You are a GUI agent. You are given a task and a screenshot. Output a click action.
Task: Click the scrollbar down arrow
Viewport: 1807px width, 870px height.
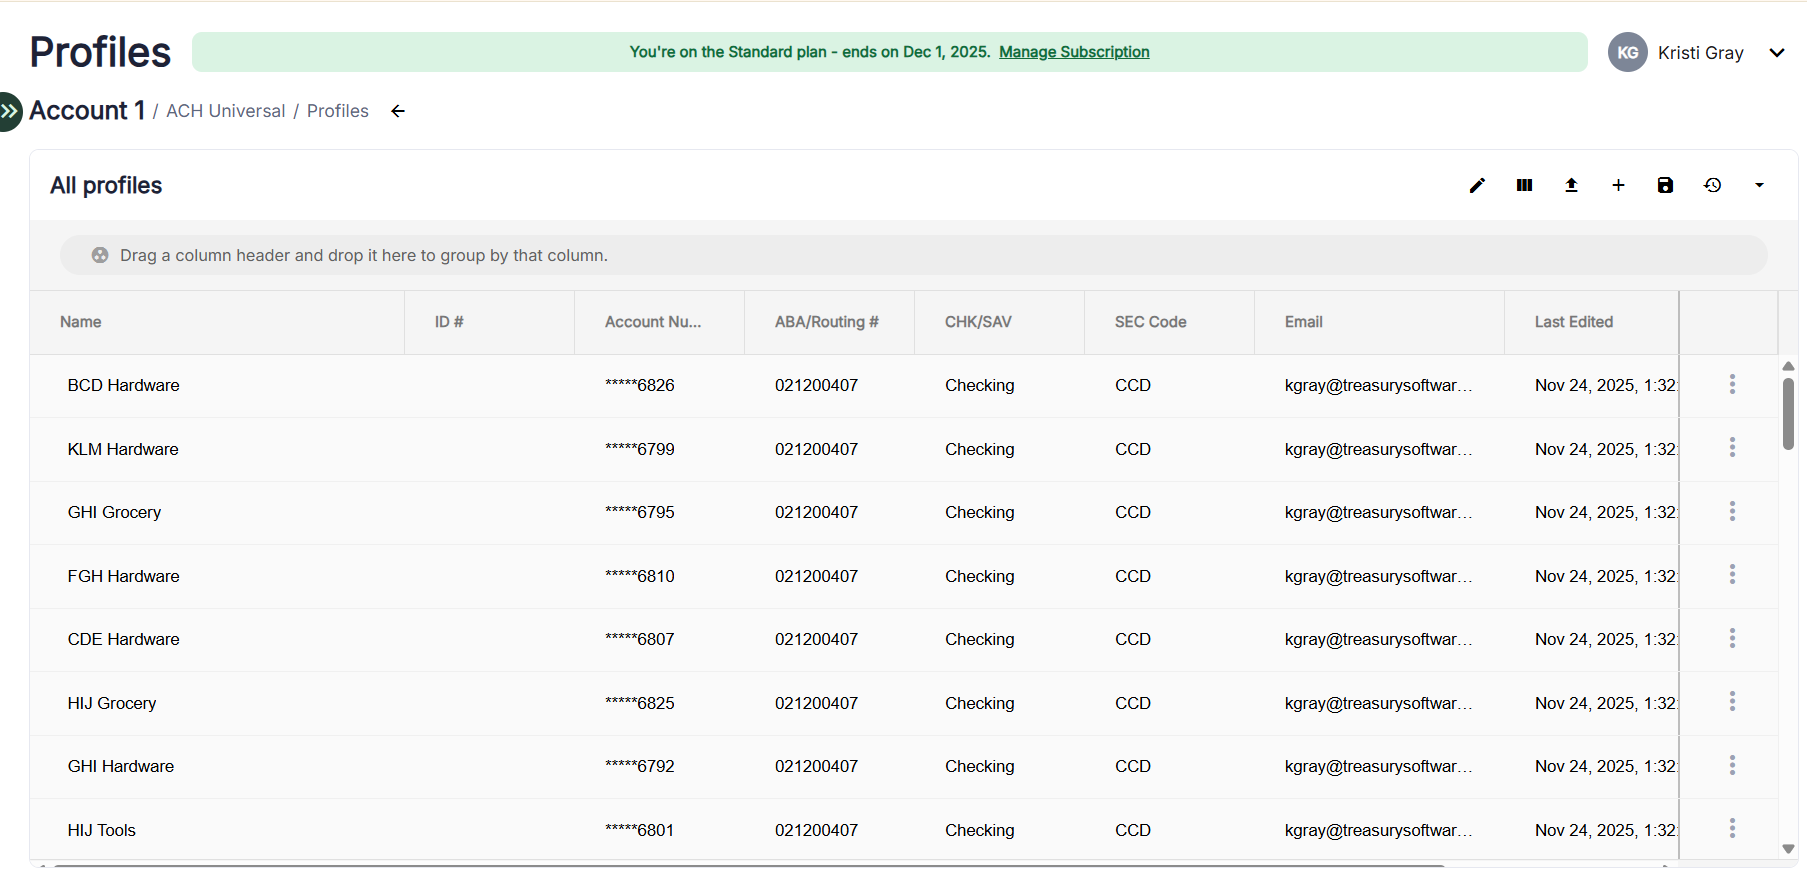(x=1788, y=849)
